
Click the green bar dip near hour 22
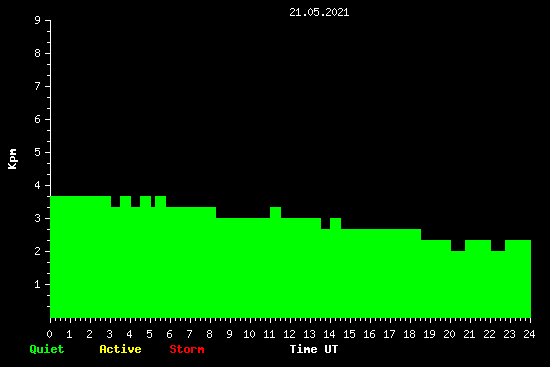(x=498, y=246)
